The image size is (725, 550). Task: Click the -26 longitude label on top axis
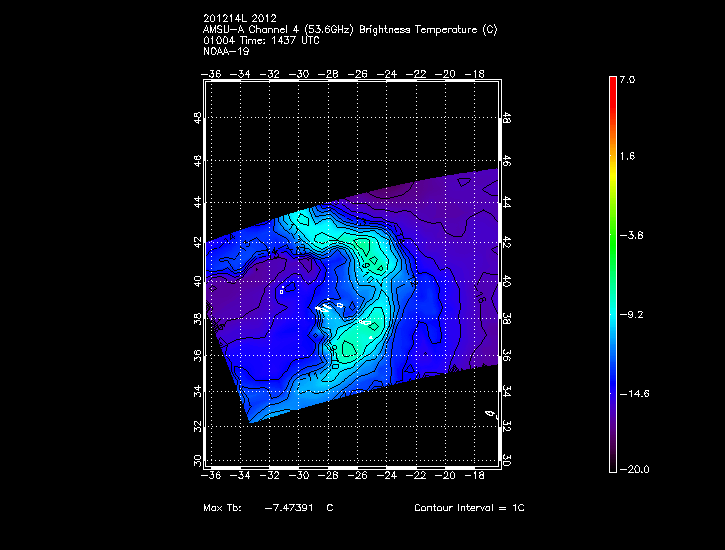coord(357,73)
